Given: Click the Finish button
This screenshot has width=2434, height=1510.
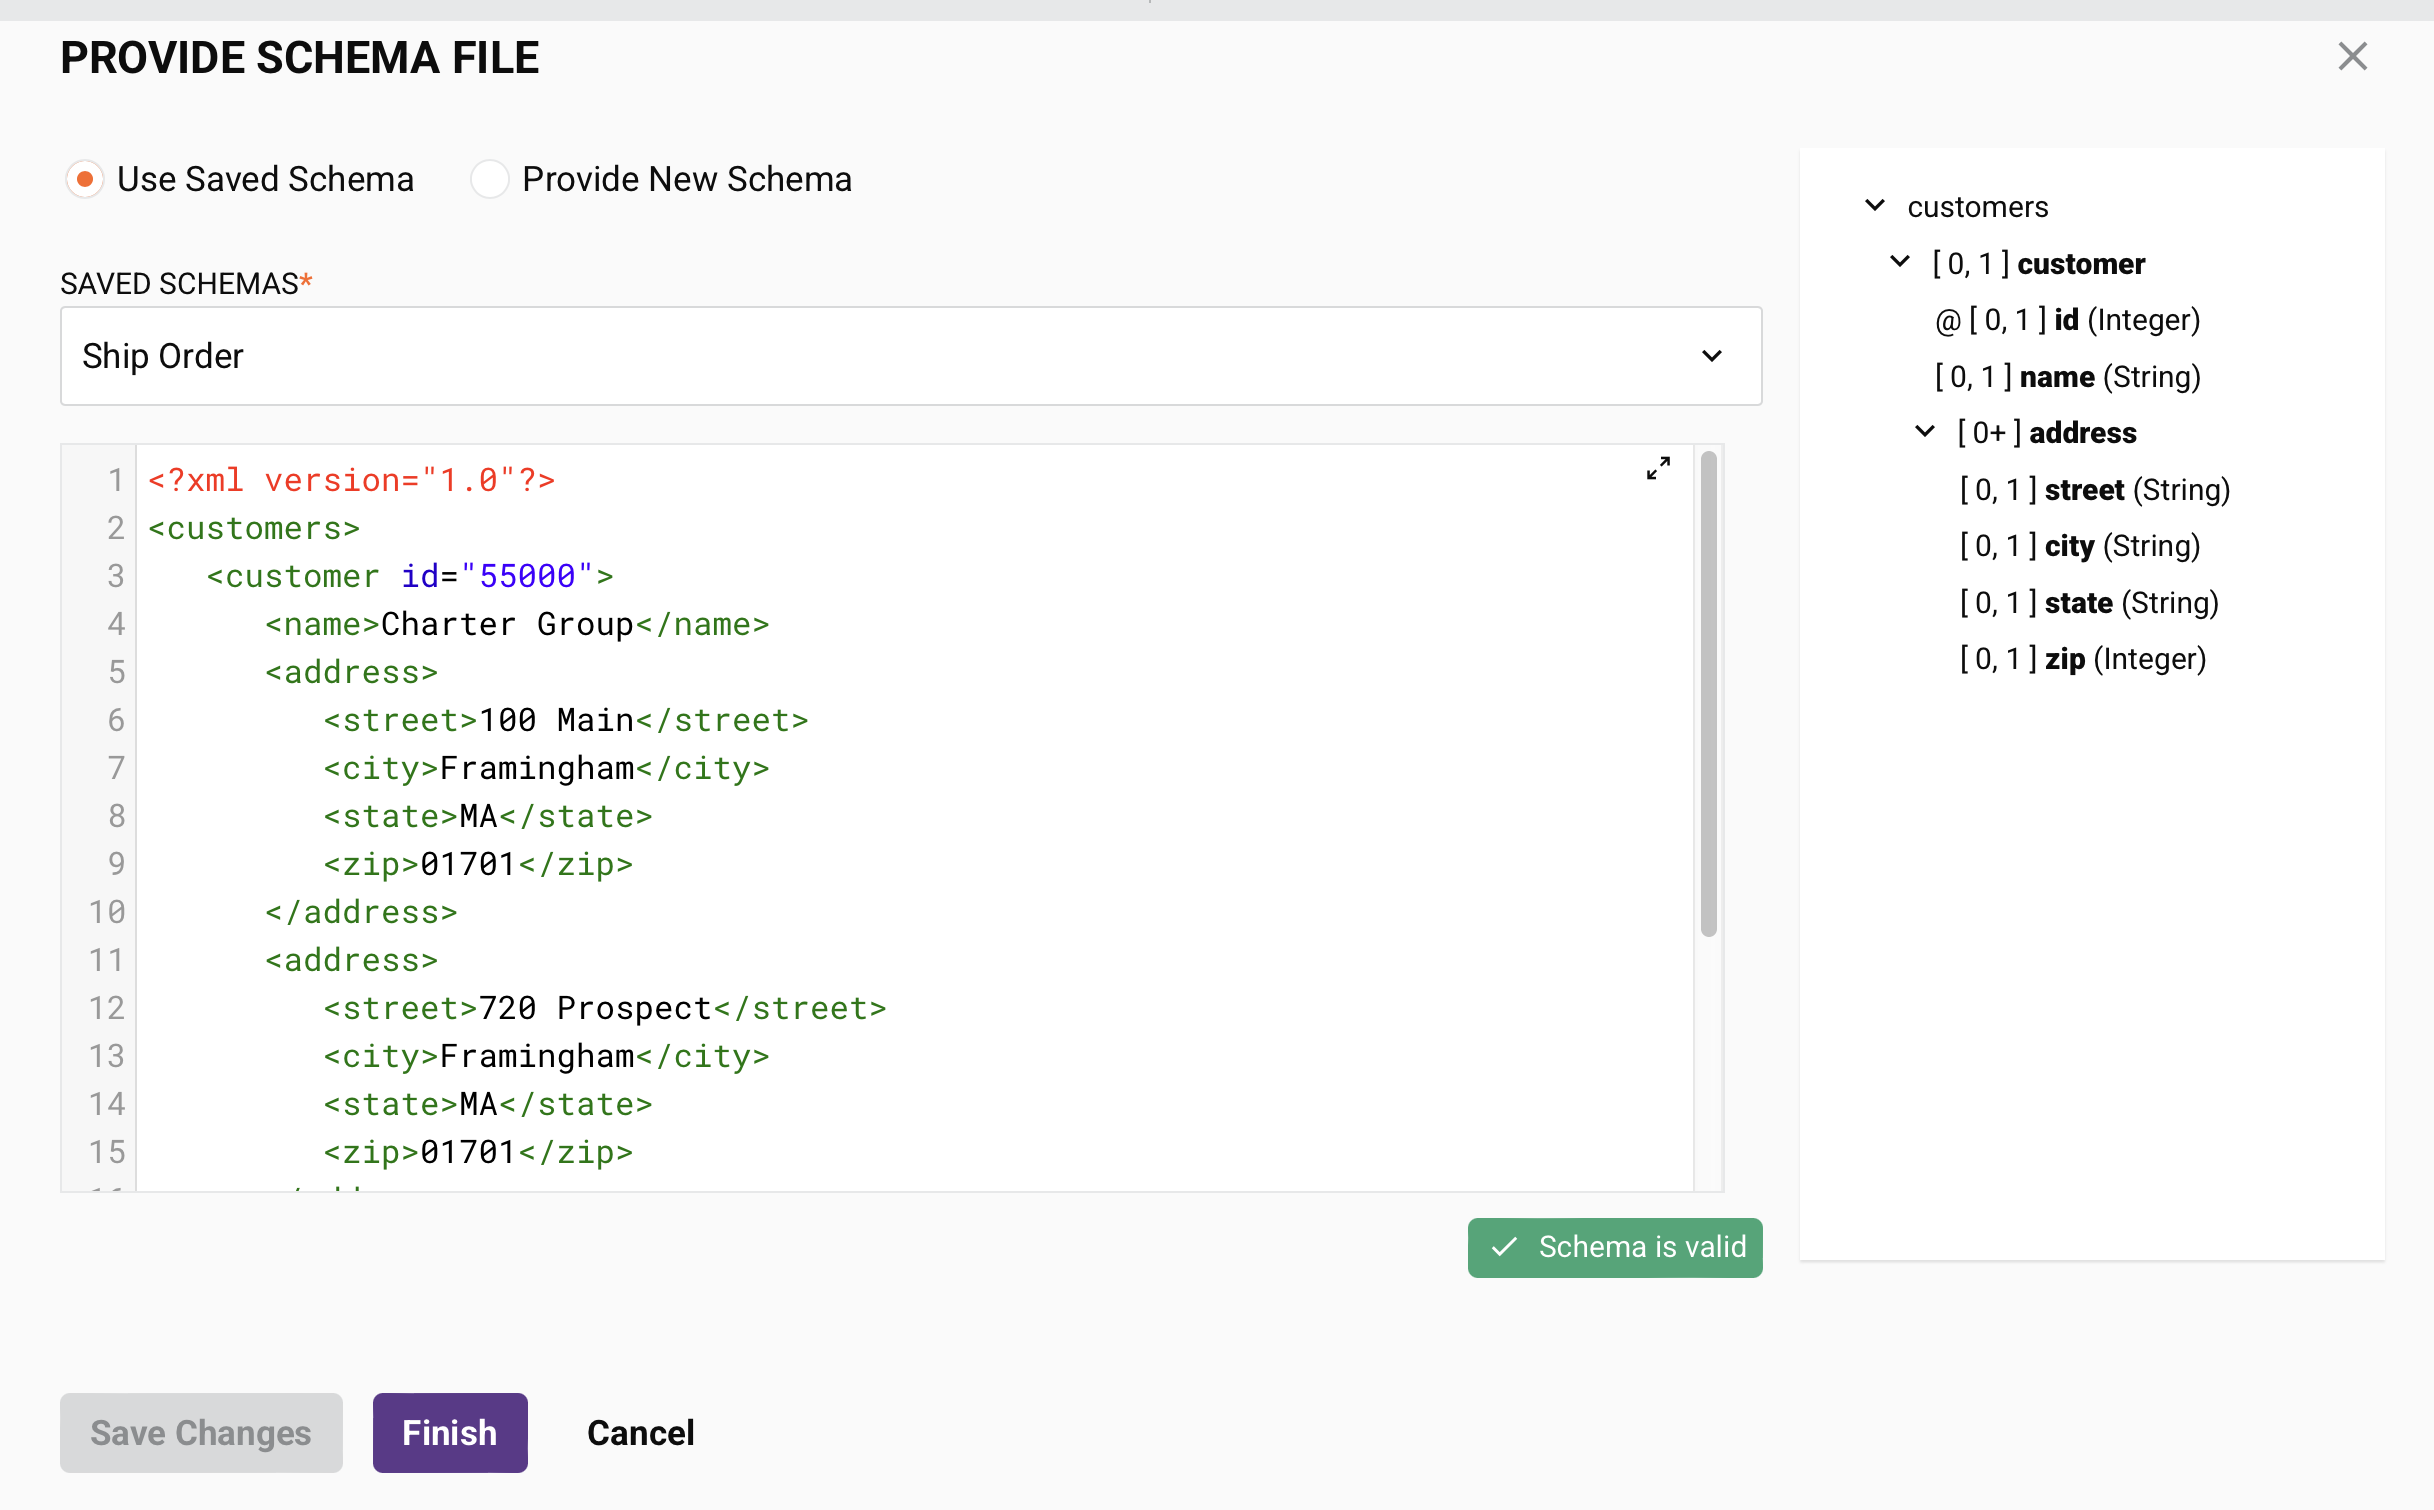Looking at the screenshot, I should (x=449, y=1432).
